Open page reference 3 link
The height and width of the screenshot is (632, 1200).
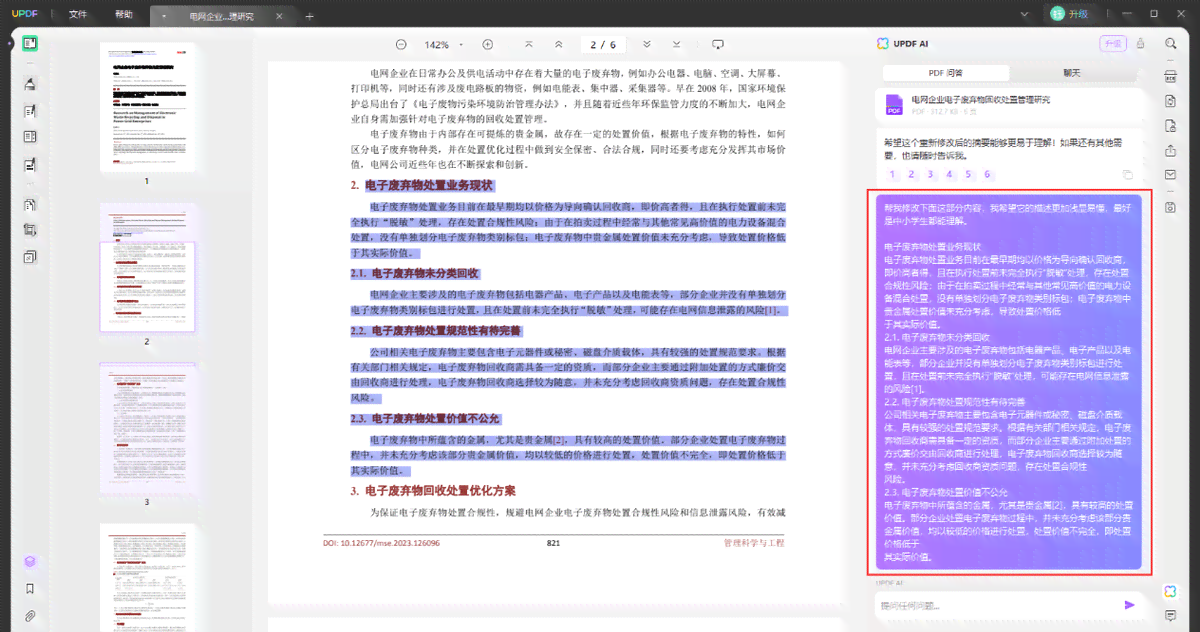tap(930, 174)
